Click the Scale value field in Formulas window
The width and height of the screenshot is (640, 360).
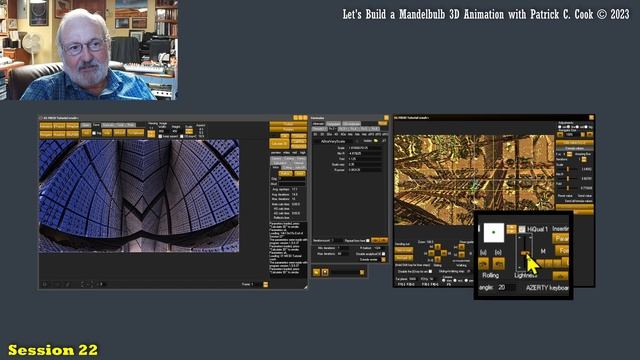pyautogui.click(x=364, y=148)
